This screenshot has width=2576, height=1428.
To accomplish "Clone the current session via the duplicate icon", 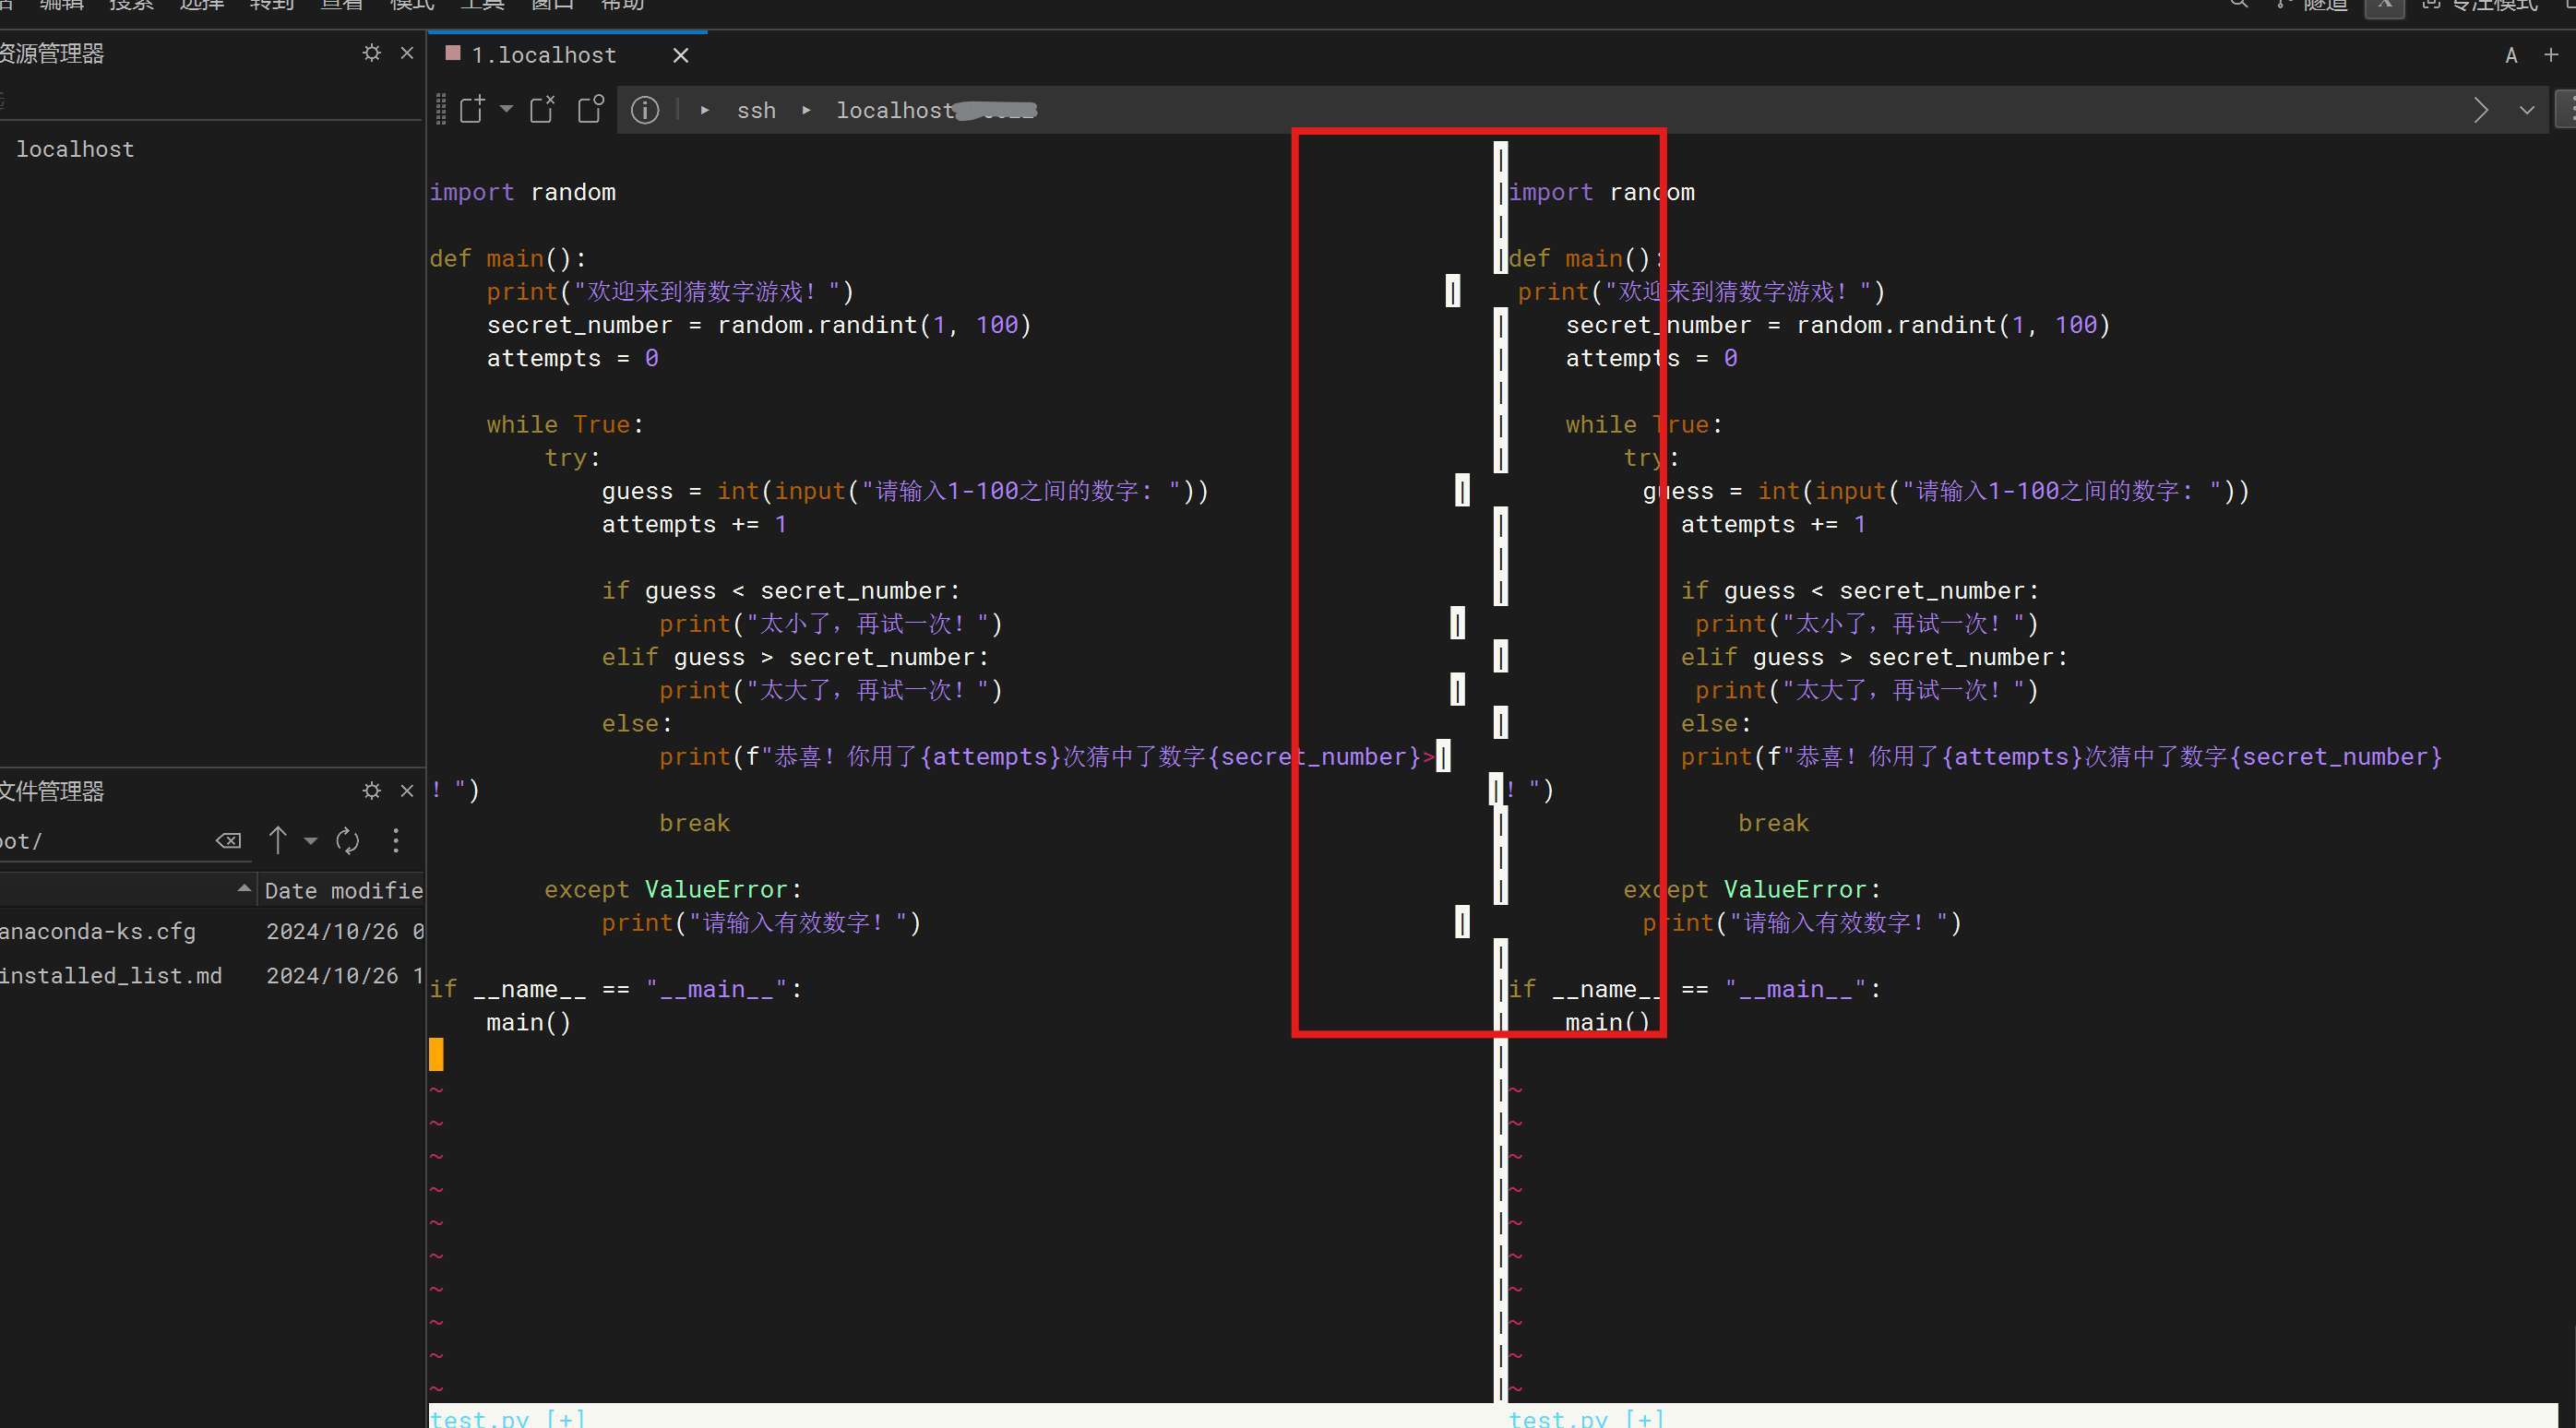I will click(589, 108).
